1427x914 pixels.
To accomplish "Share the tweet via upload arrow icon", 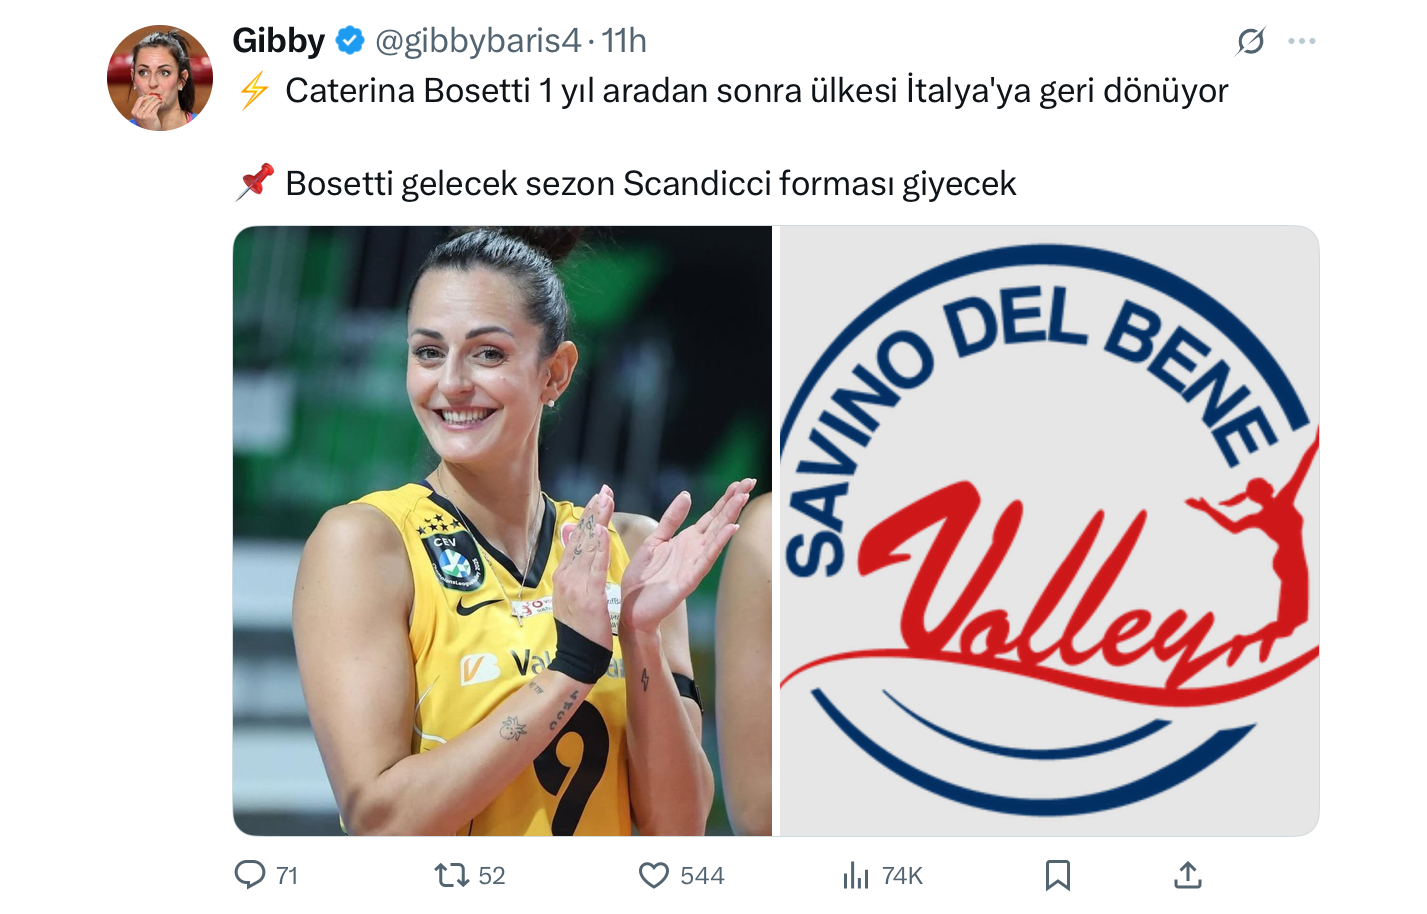I will (1187, 876).
